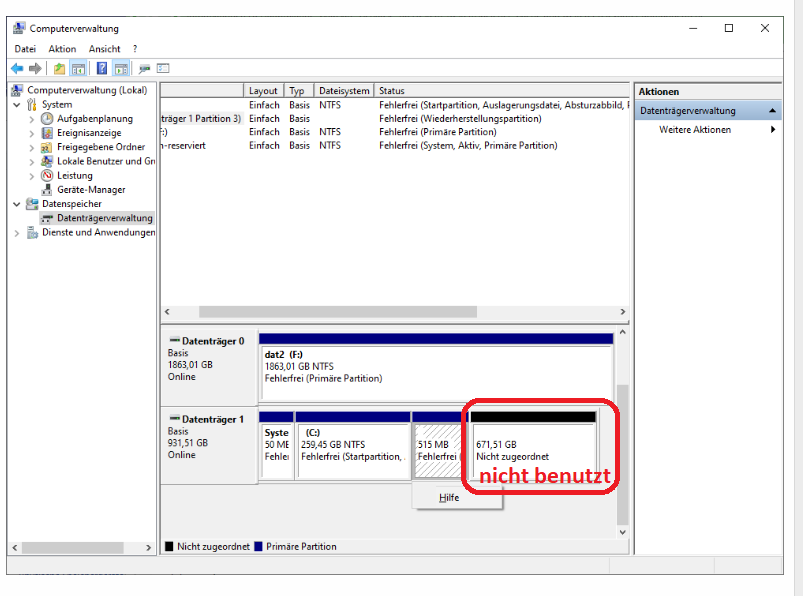Click the Ereignisanzeige icon
803x596 pixels.
click(x=47, y=133)
